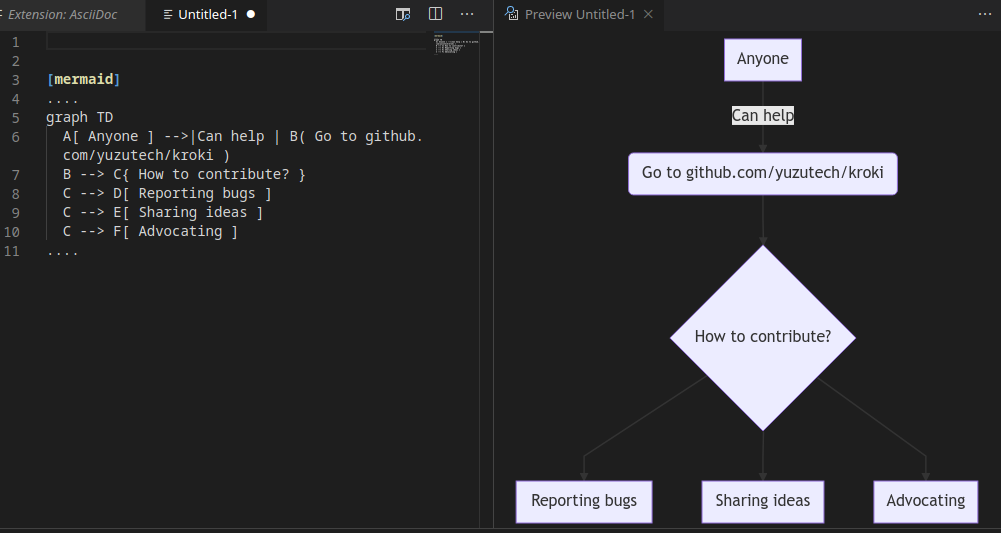
Task: Click the 'graph TD' text on line 5
Action: (x=80, y=117)
